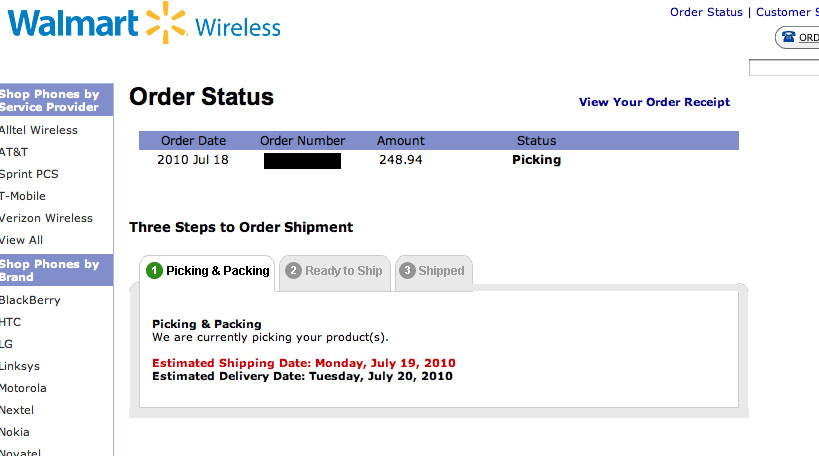
Task: Click the Walmart Wireless logo text
Action: click(x=144, y=24)
